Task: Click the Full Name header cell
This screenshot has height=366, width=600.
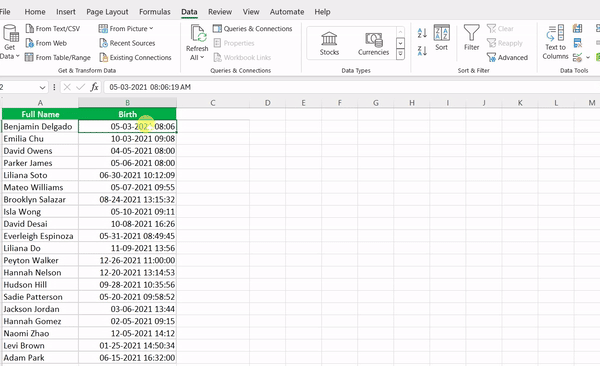Action: (x=40, y=114)
